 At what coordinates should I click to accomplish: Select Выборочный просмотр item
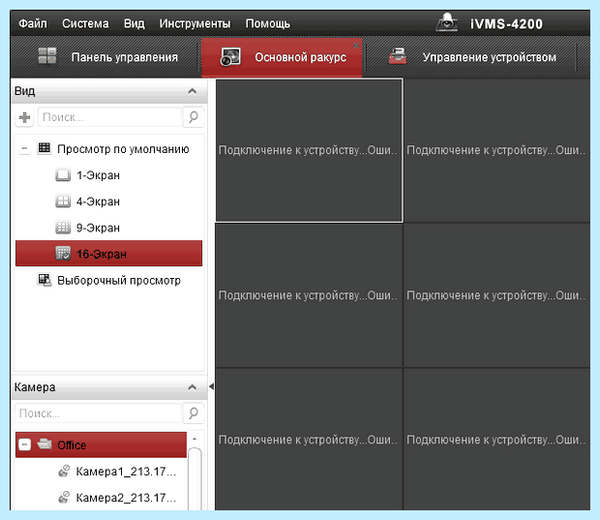click(119, 280)
